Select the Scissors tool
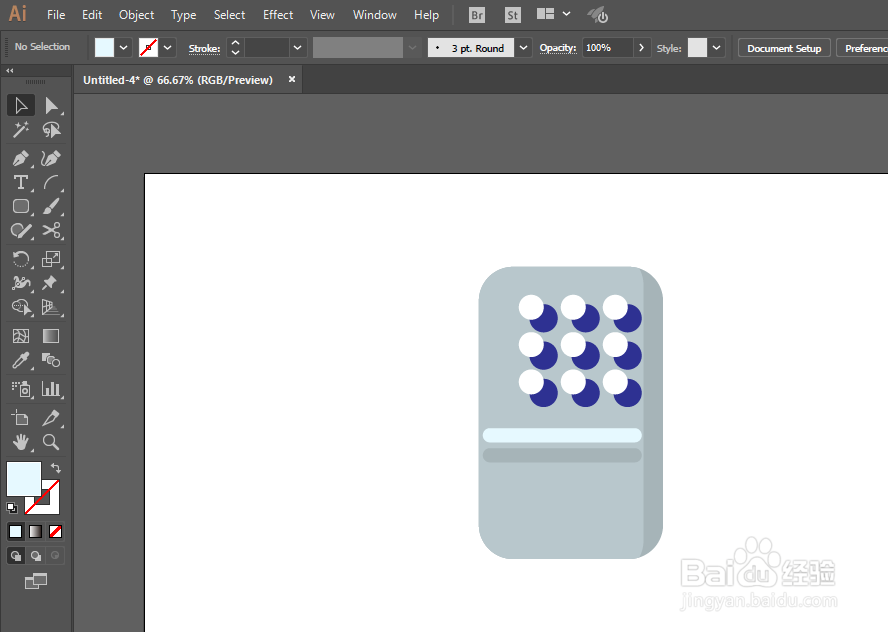 tap(51, 230)
